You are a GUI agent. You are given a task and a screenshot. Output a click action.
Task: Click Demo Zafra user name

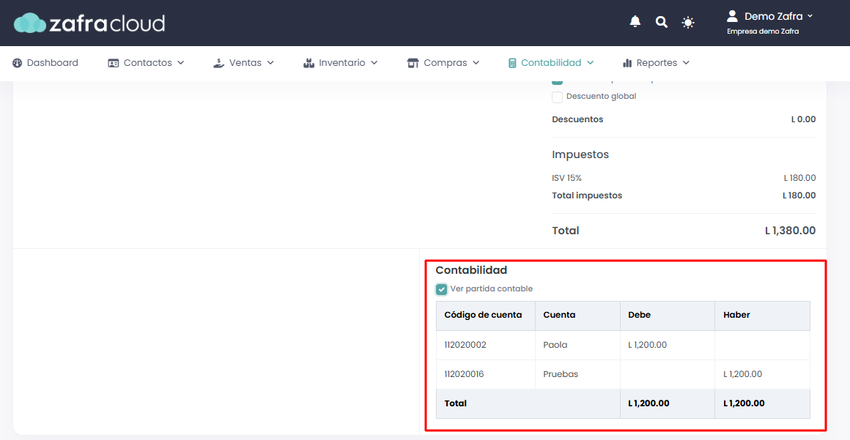774,16
